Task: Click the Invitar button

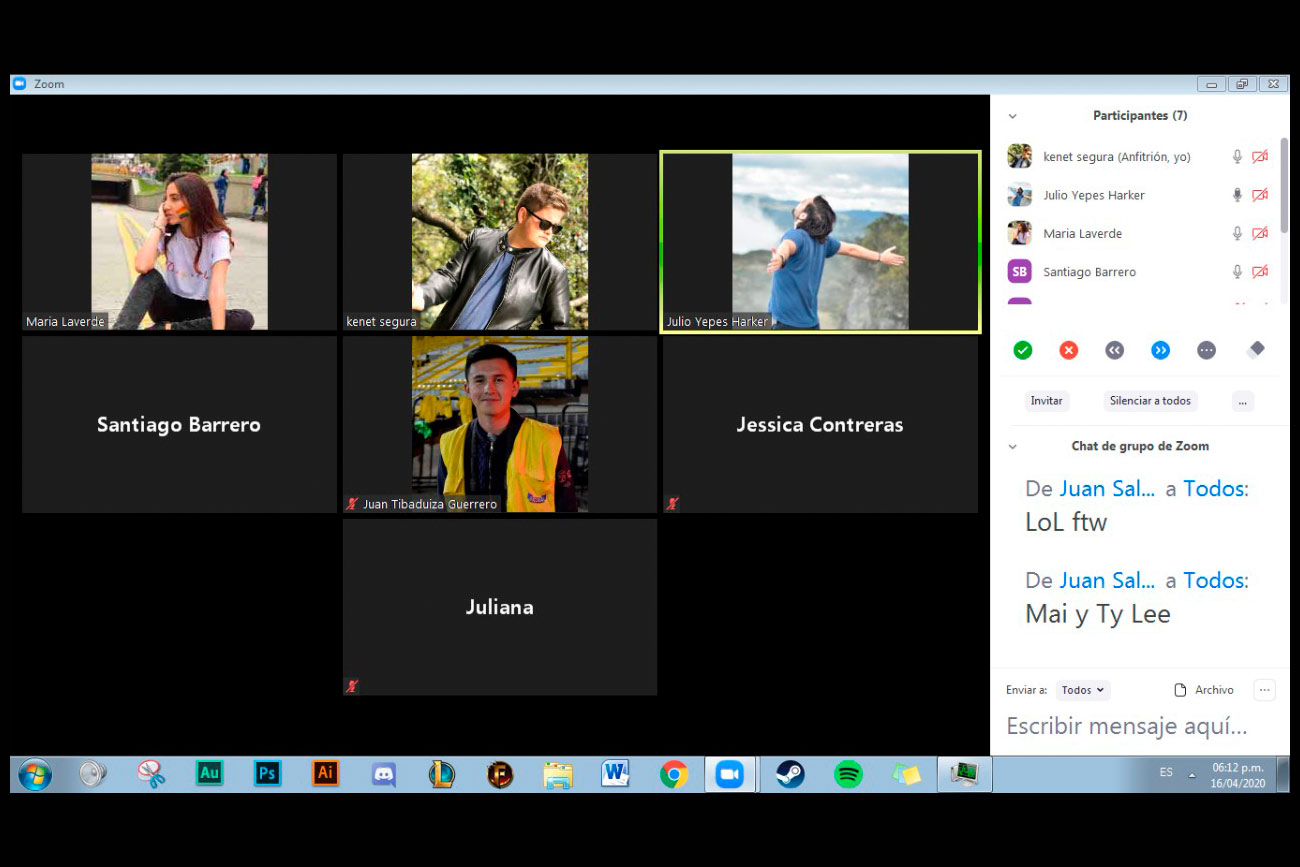Action: 1046,401
